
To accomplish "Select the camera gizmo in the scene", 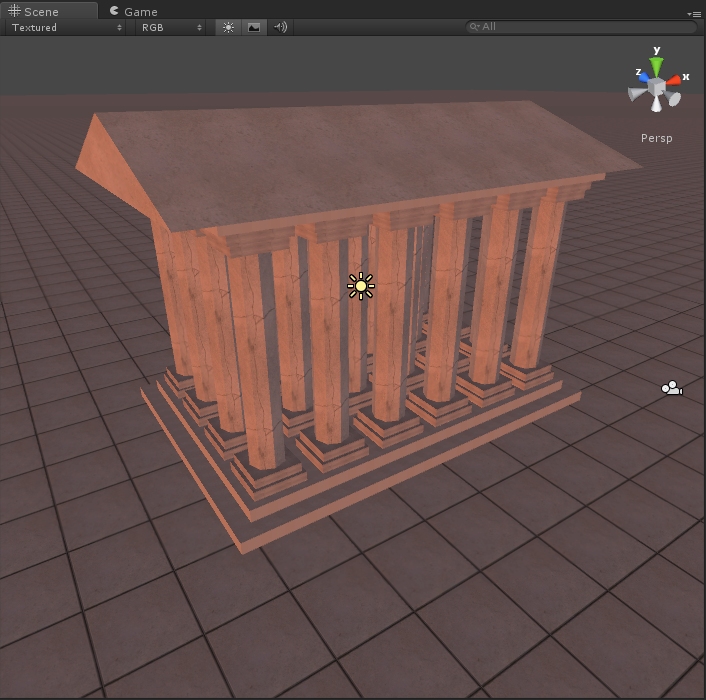I will (x=672, y=388).
